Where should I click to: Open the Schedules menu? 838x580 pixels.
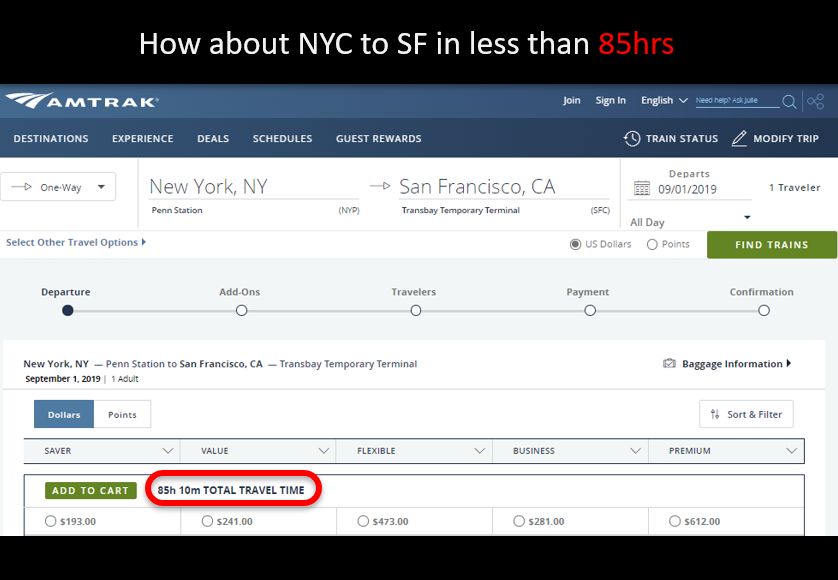(x=282, y=138)
